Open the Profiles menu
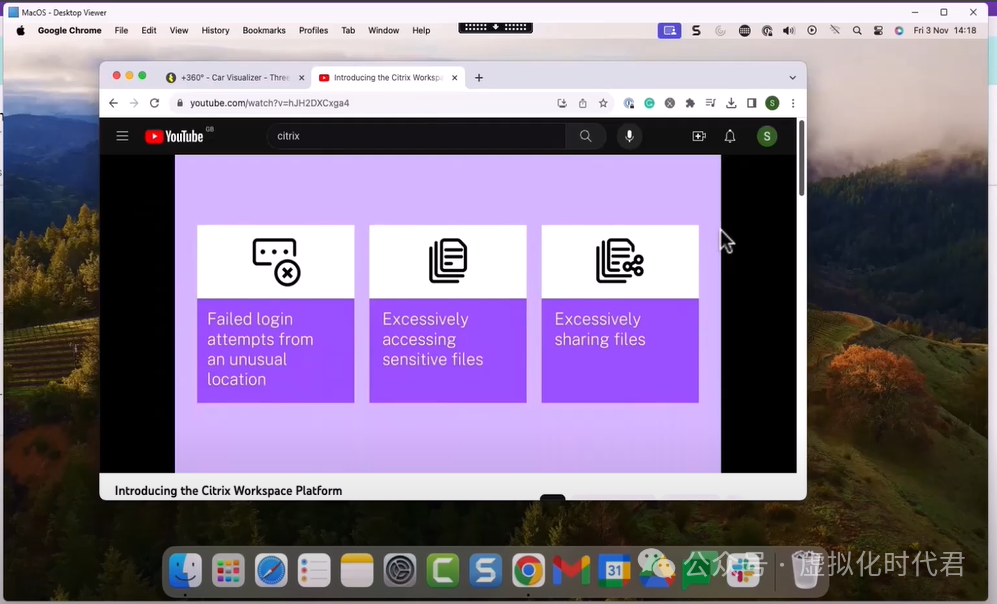Image resolution: width=997 pixels, height=604 pixels. [x=313, y=31]
